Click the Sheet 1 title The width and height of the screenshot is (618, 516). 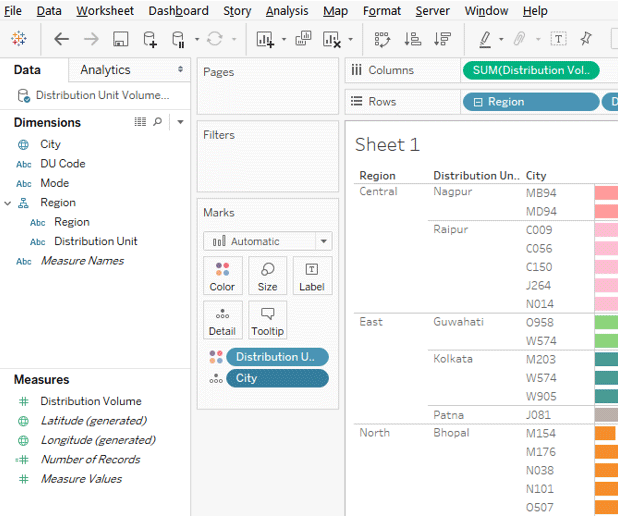pos(387,144)
